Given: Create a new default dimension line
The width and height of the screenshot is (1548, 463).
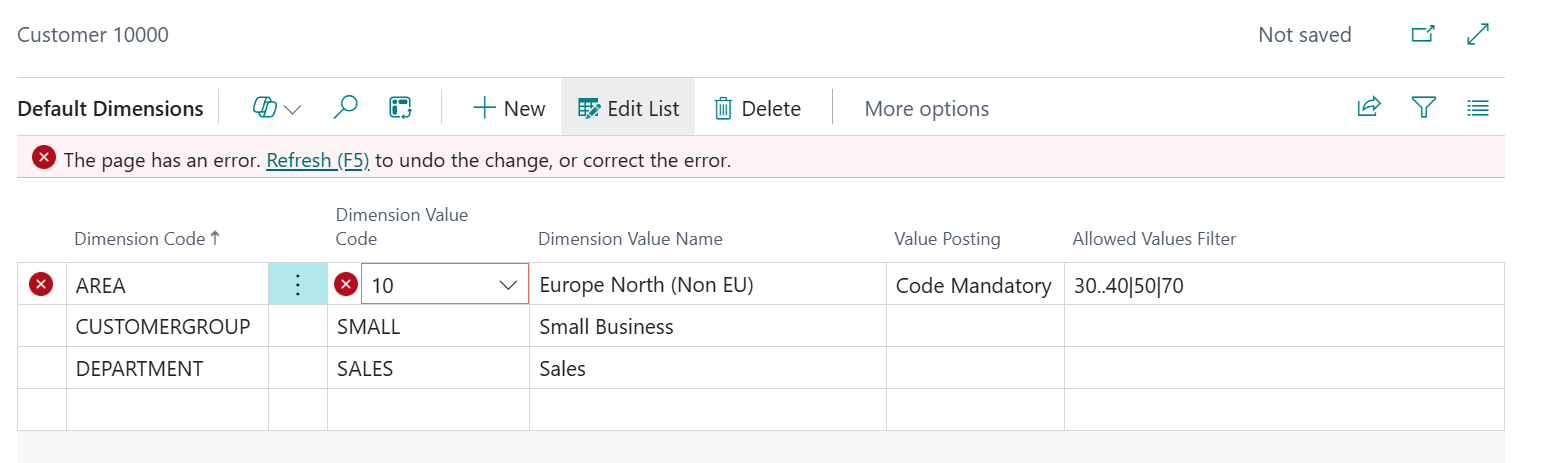Looking at the screenshot, I should 509,108.
